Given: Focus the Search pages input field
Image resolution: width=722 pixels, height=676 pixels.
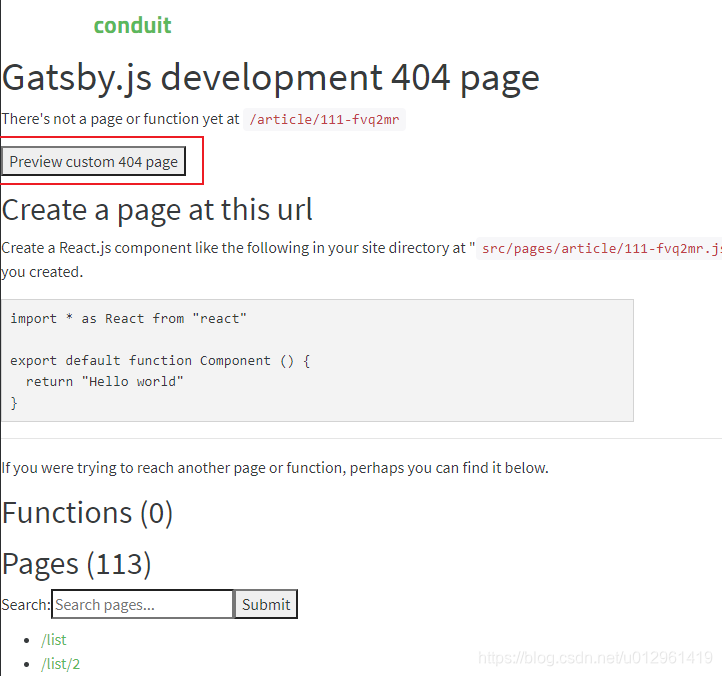Looking at the screenshot, I should (x=143, y=604).
